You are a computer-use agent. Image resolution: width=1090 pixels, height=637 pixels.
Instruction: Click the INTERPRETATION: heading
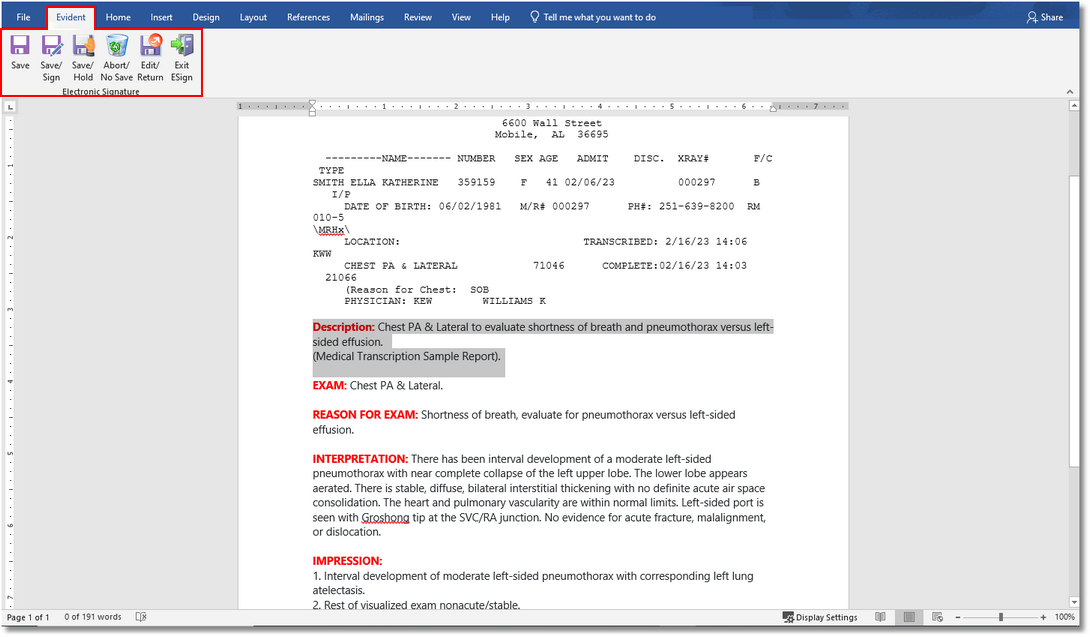click(360, 459)
